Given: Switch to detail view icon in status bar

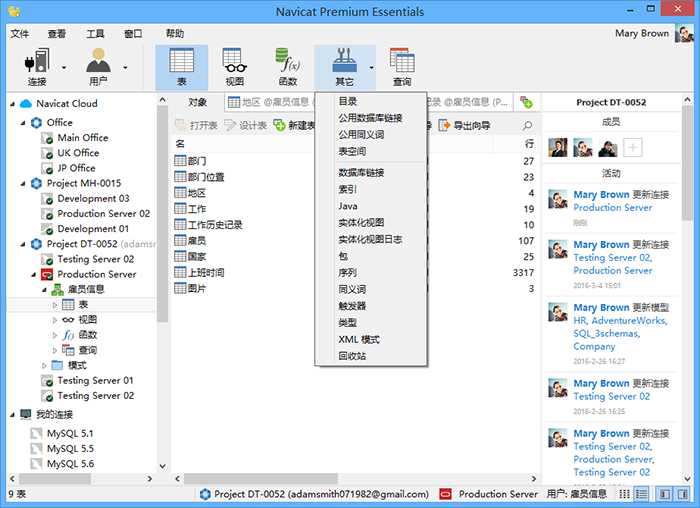Looking at the screenshot, I should [x=642, y=494].
